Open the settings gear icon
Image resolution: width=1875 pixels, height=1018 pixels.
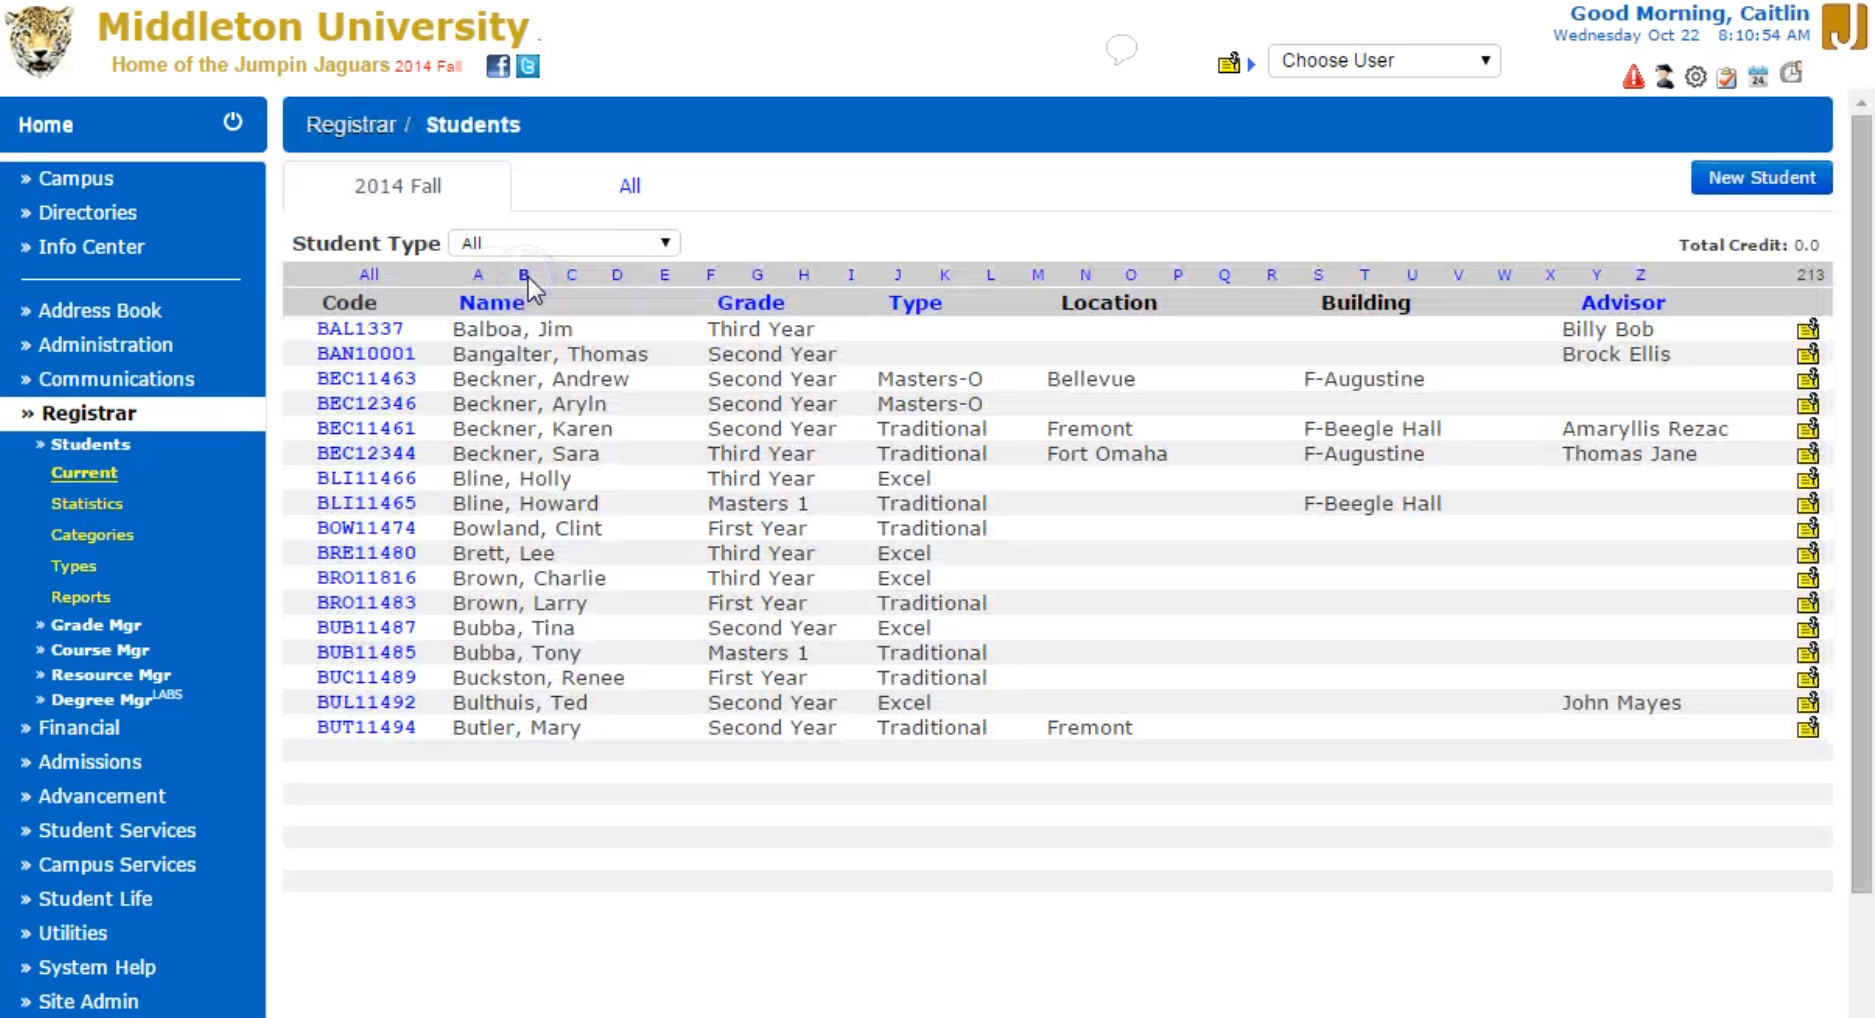tap(1694, 77)
